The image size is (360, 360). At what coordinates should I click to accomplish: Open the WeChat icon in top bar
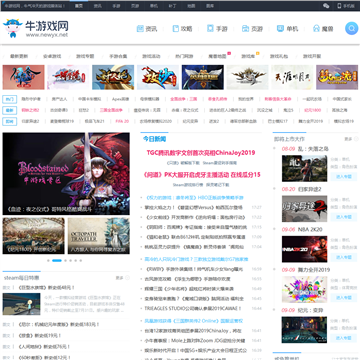pyautogui.click(x=326, y=6)
